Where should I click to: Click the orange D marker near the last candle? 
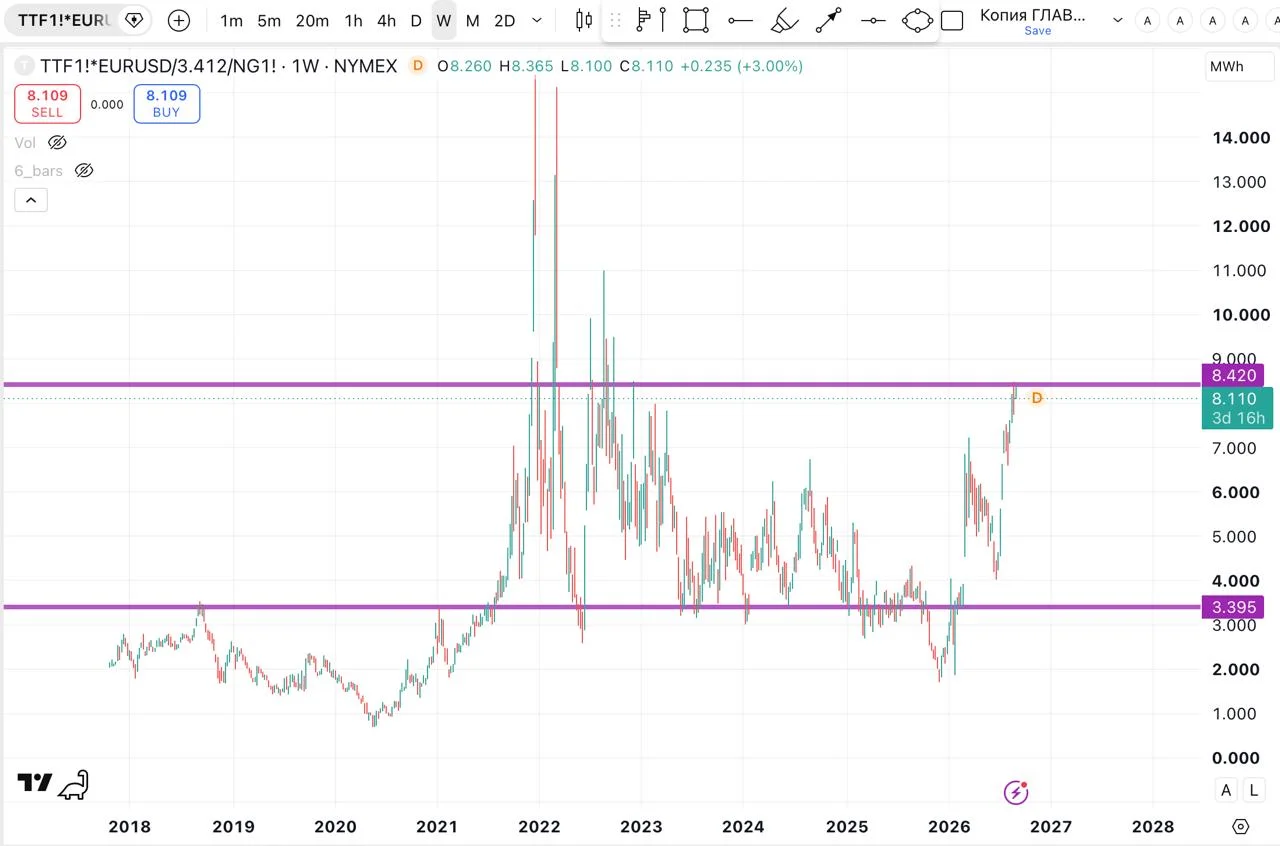1037,398
